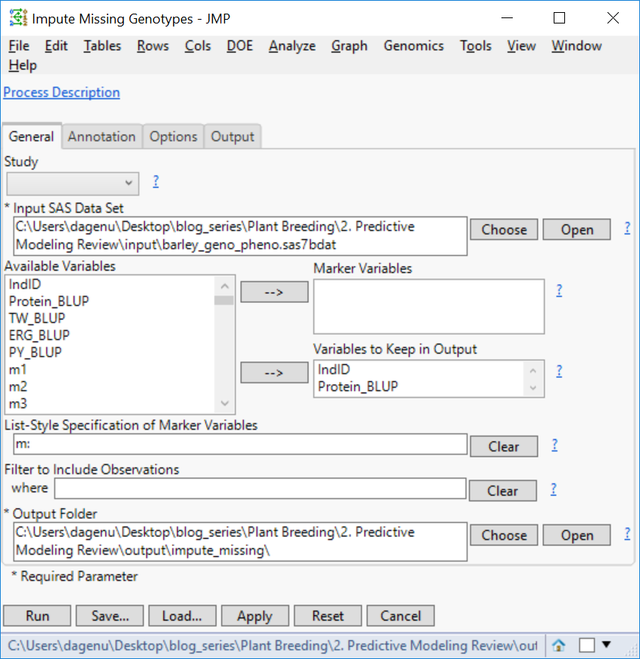Clear the Filter where field
This screenshot has width=640, height=659.
point(503,491)
